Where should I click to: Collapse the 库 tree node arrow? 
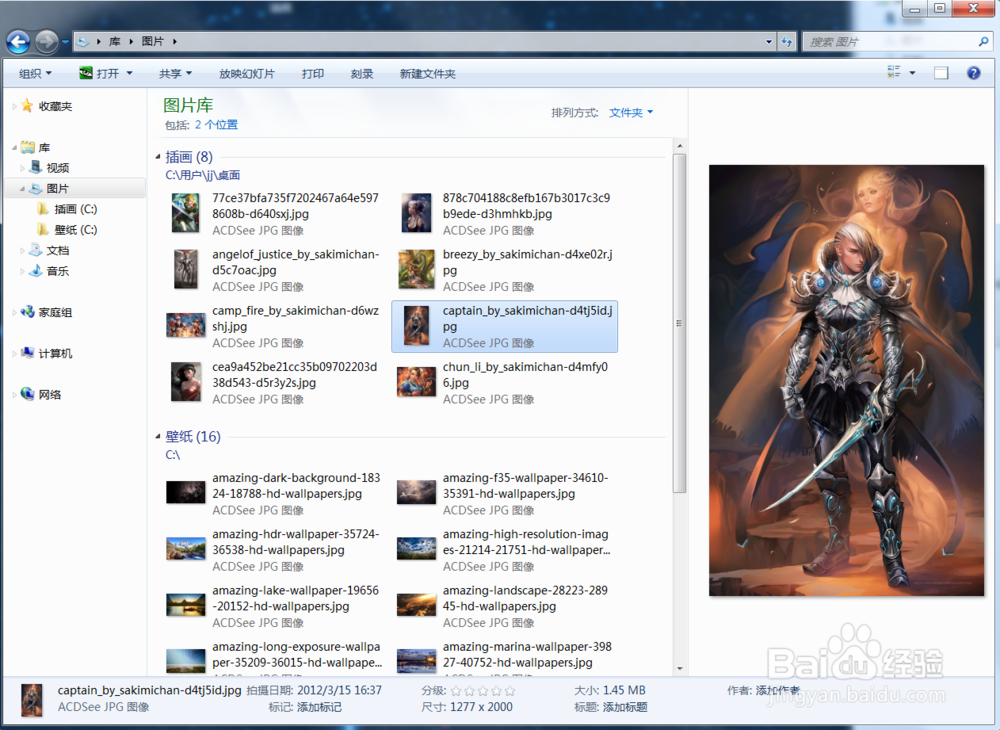[x=14, y=147]
